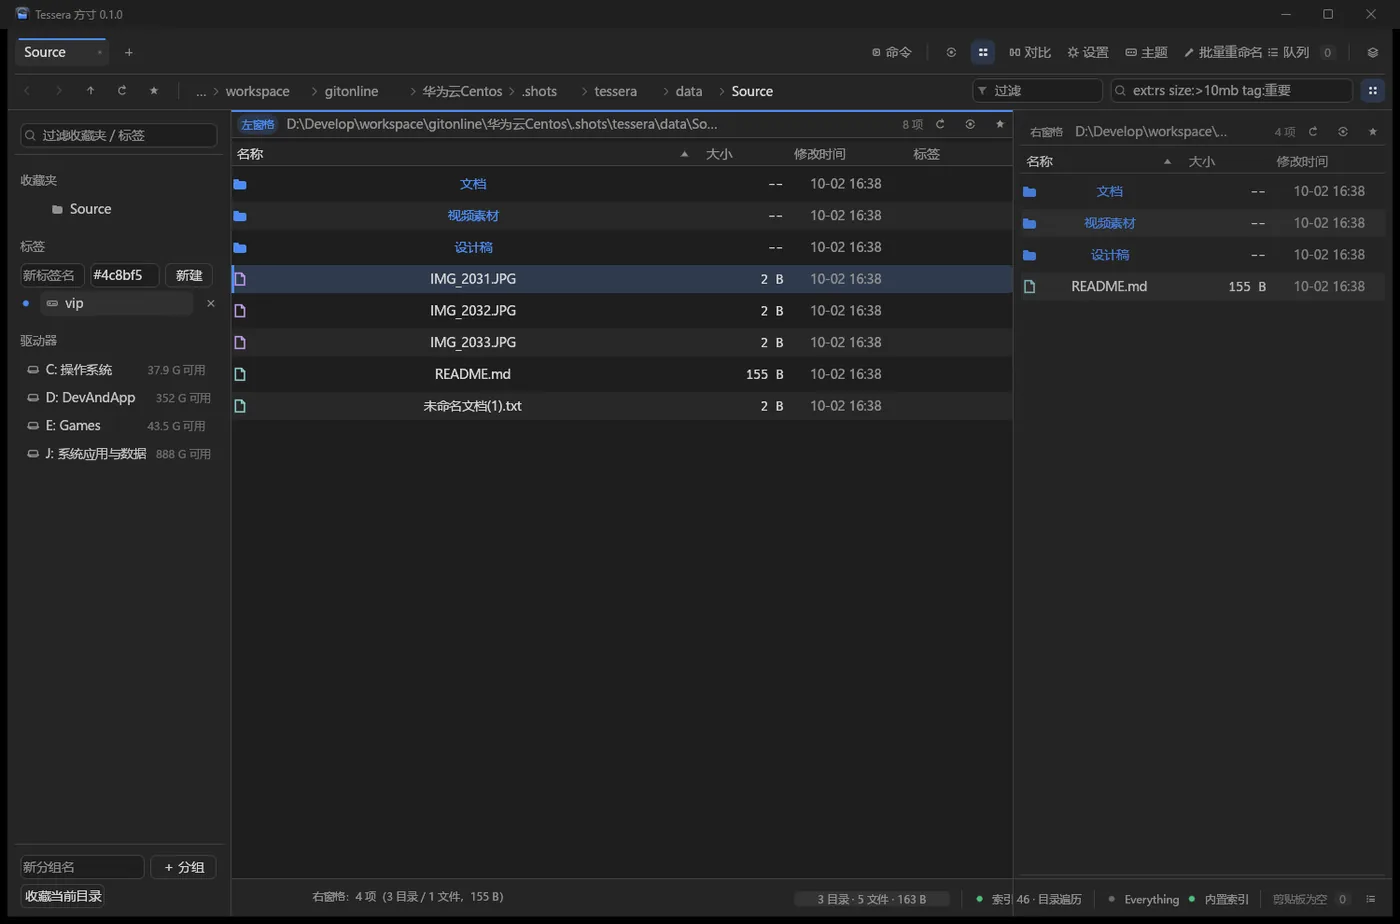1400x924 pixels.
Task: Click the workspace breadcrumb segment
Action: coord(257,91)
